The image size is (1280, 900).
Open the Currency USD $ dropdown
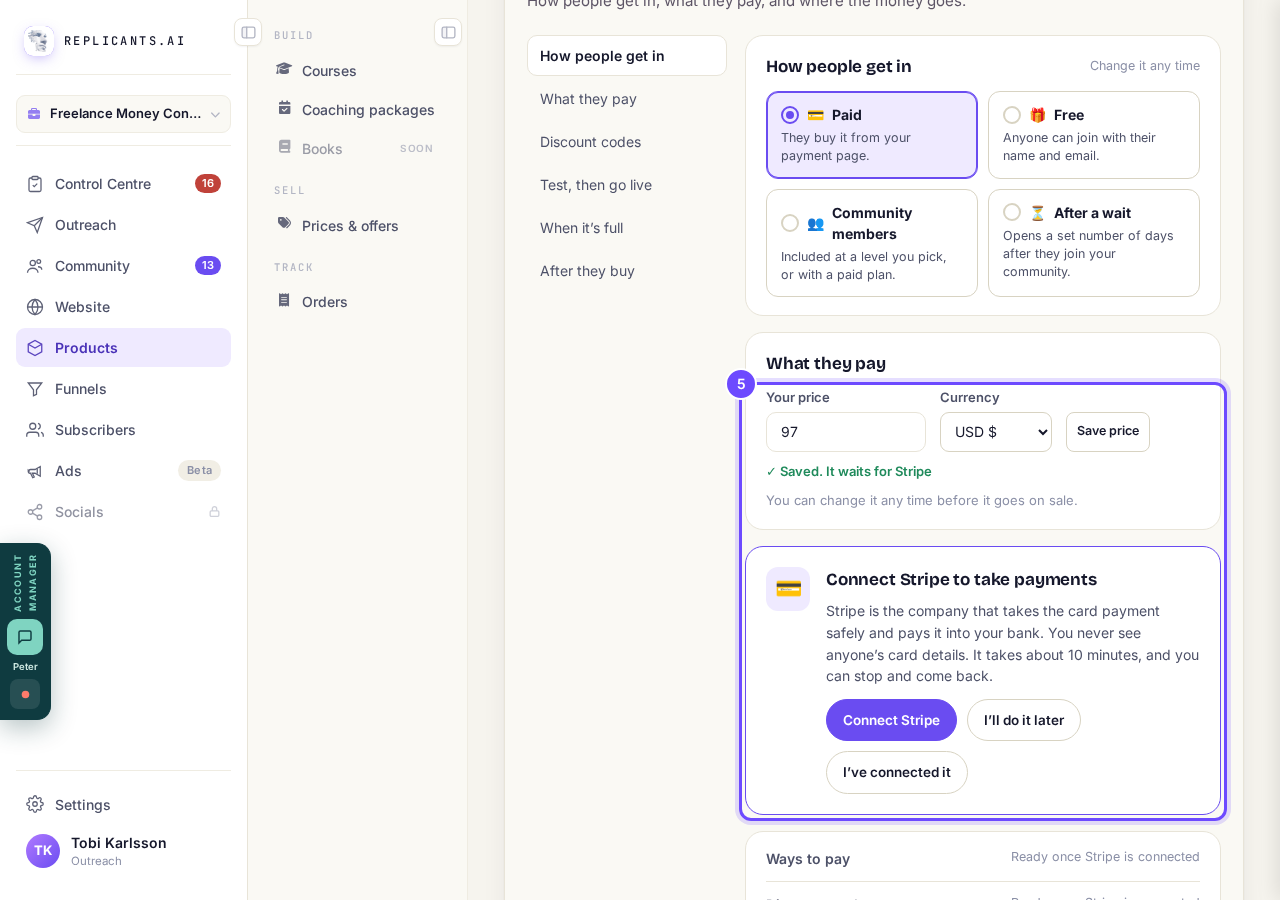(x=996, y=432)
